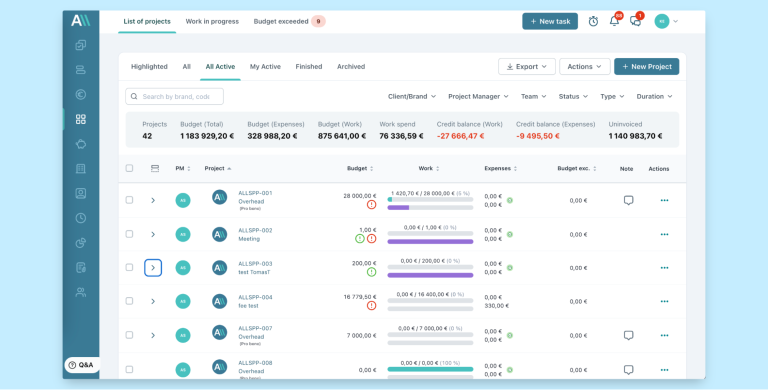Viewport: 768px width, 390px height.
Task: Expand the ALLSPP-001 project row
Action: coord(153,200)
